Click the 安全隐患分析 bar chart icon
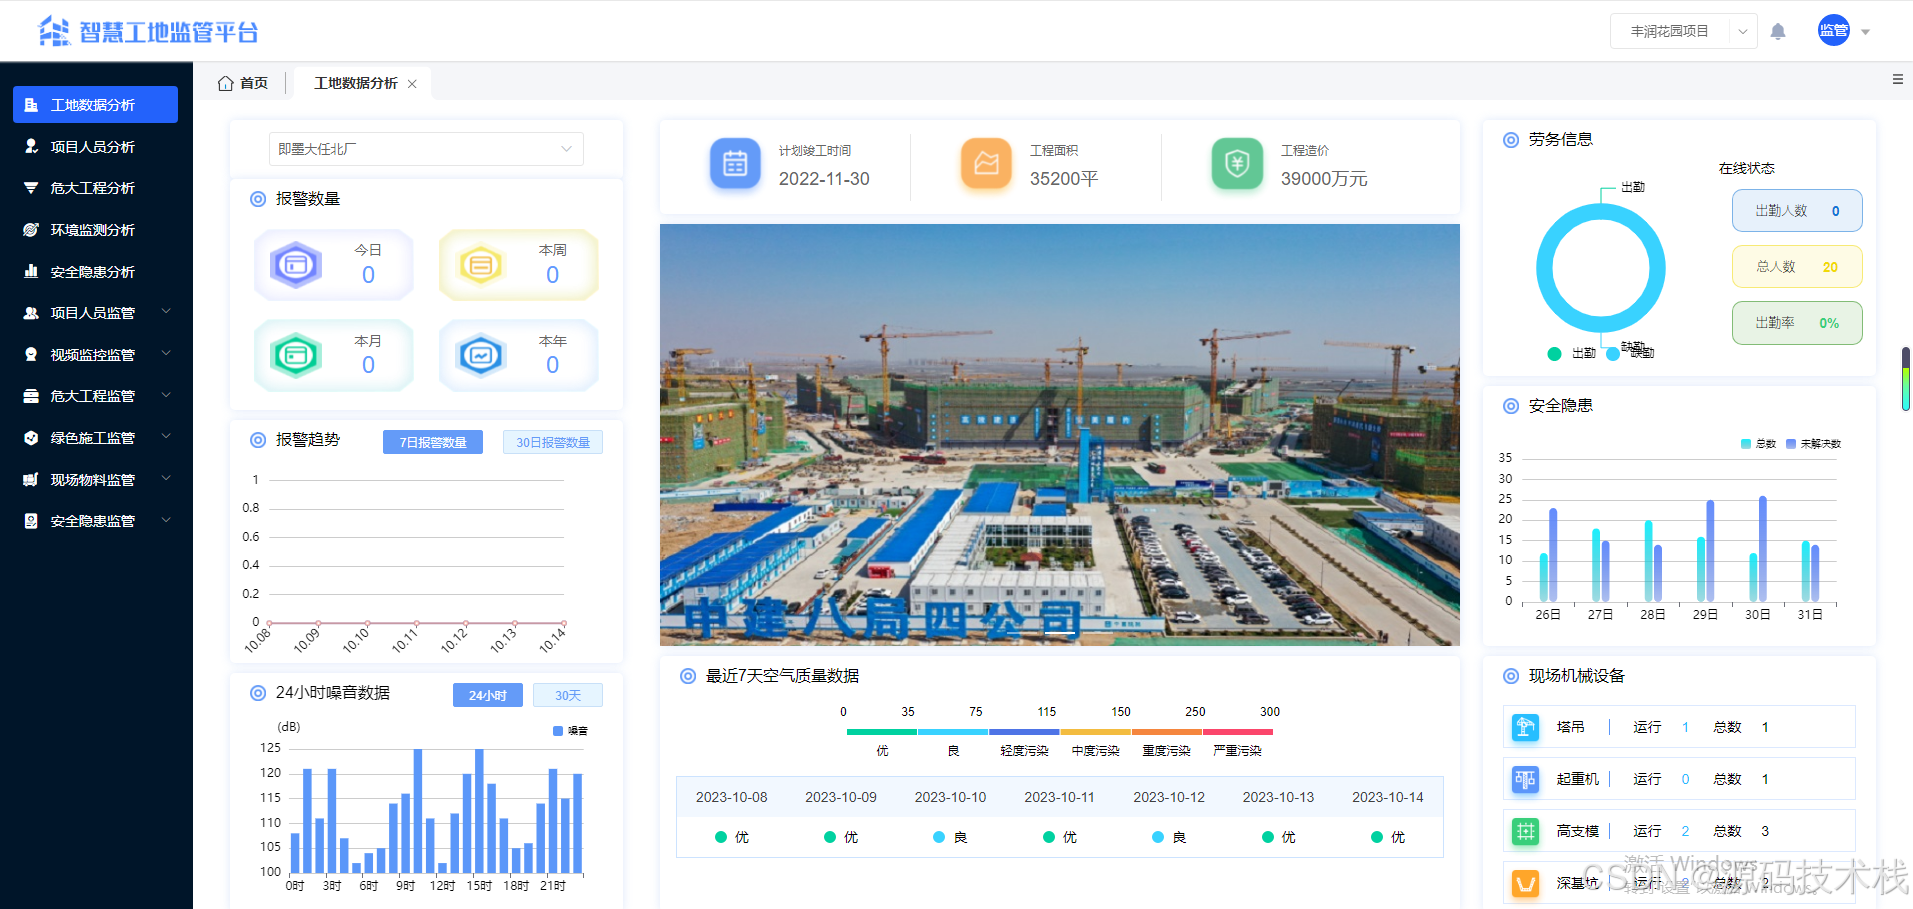 (31, 272)
